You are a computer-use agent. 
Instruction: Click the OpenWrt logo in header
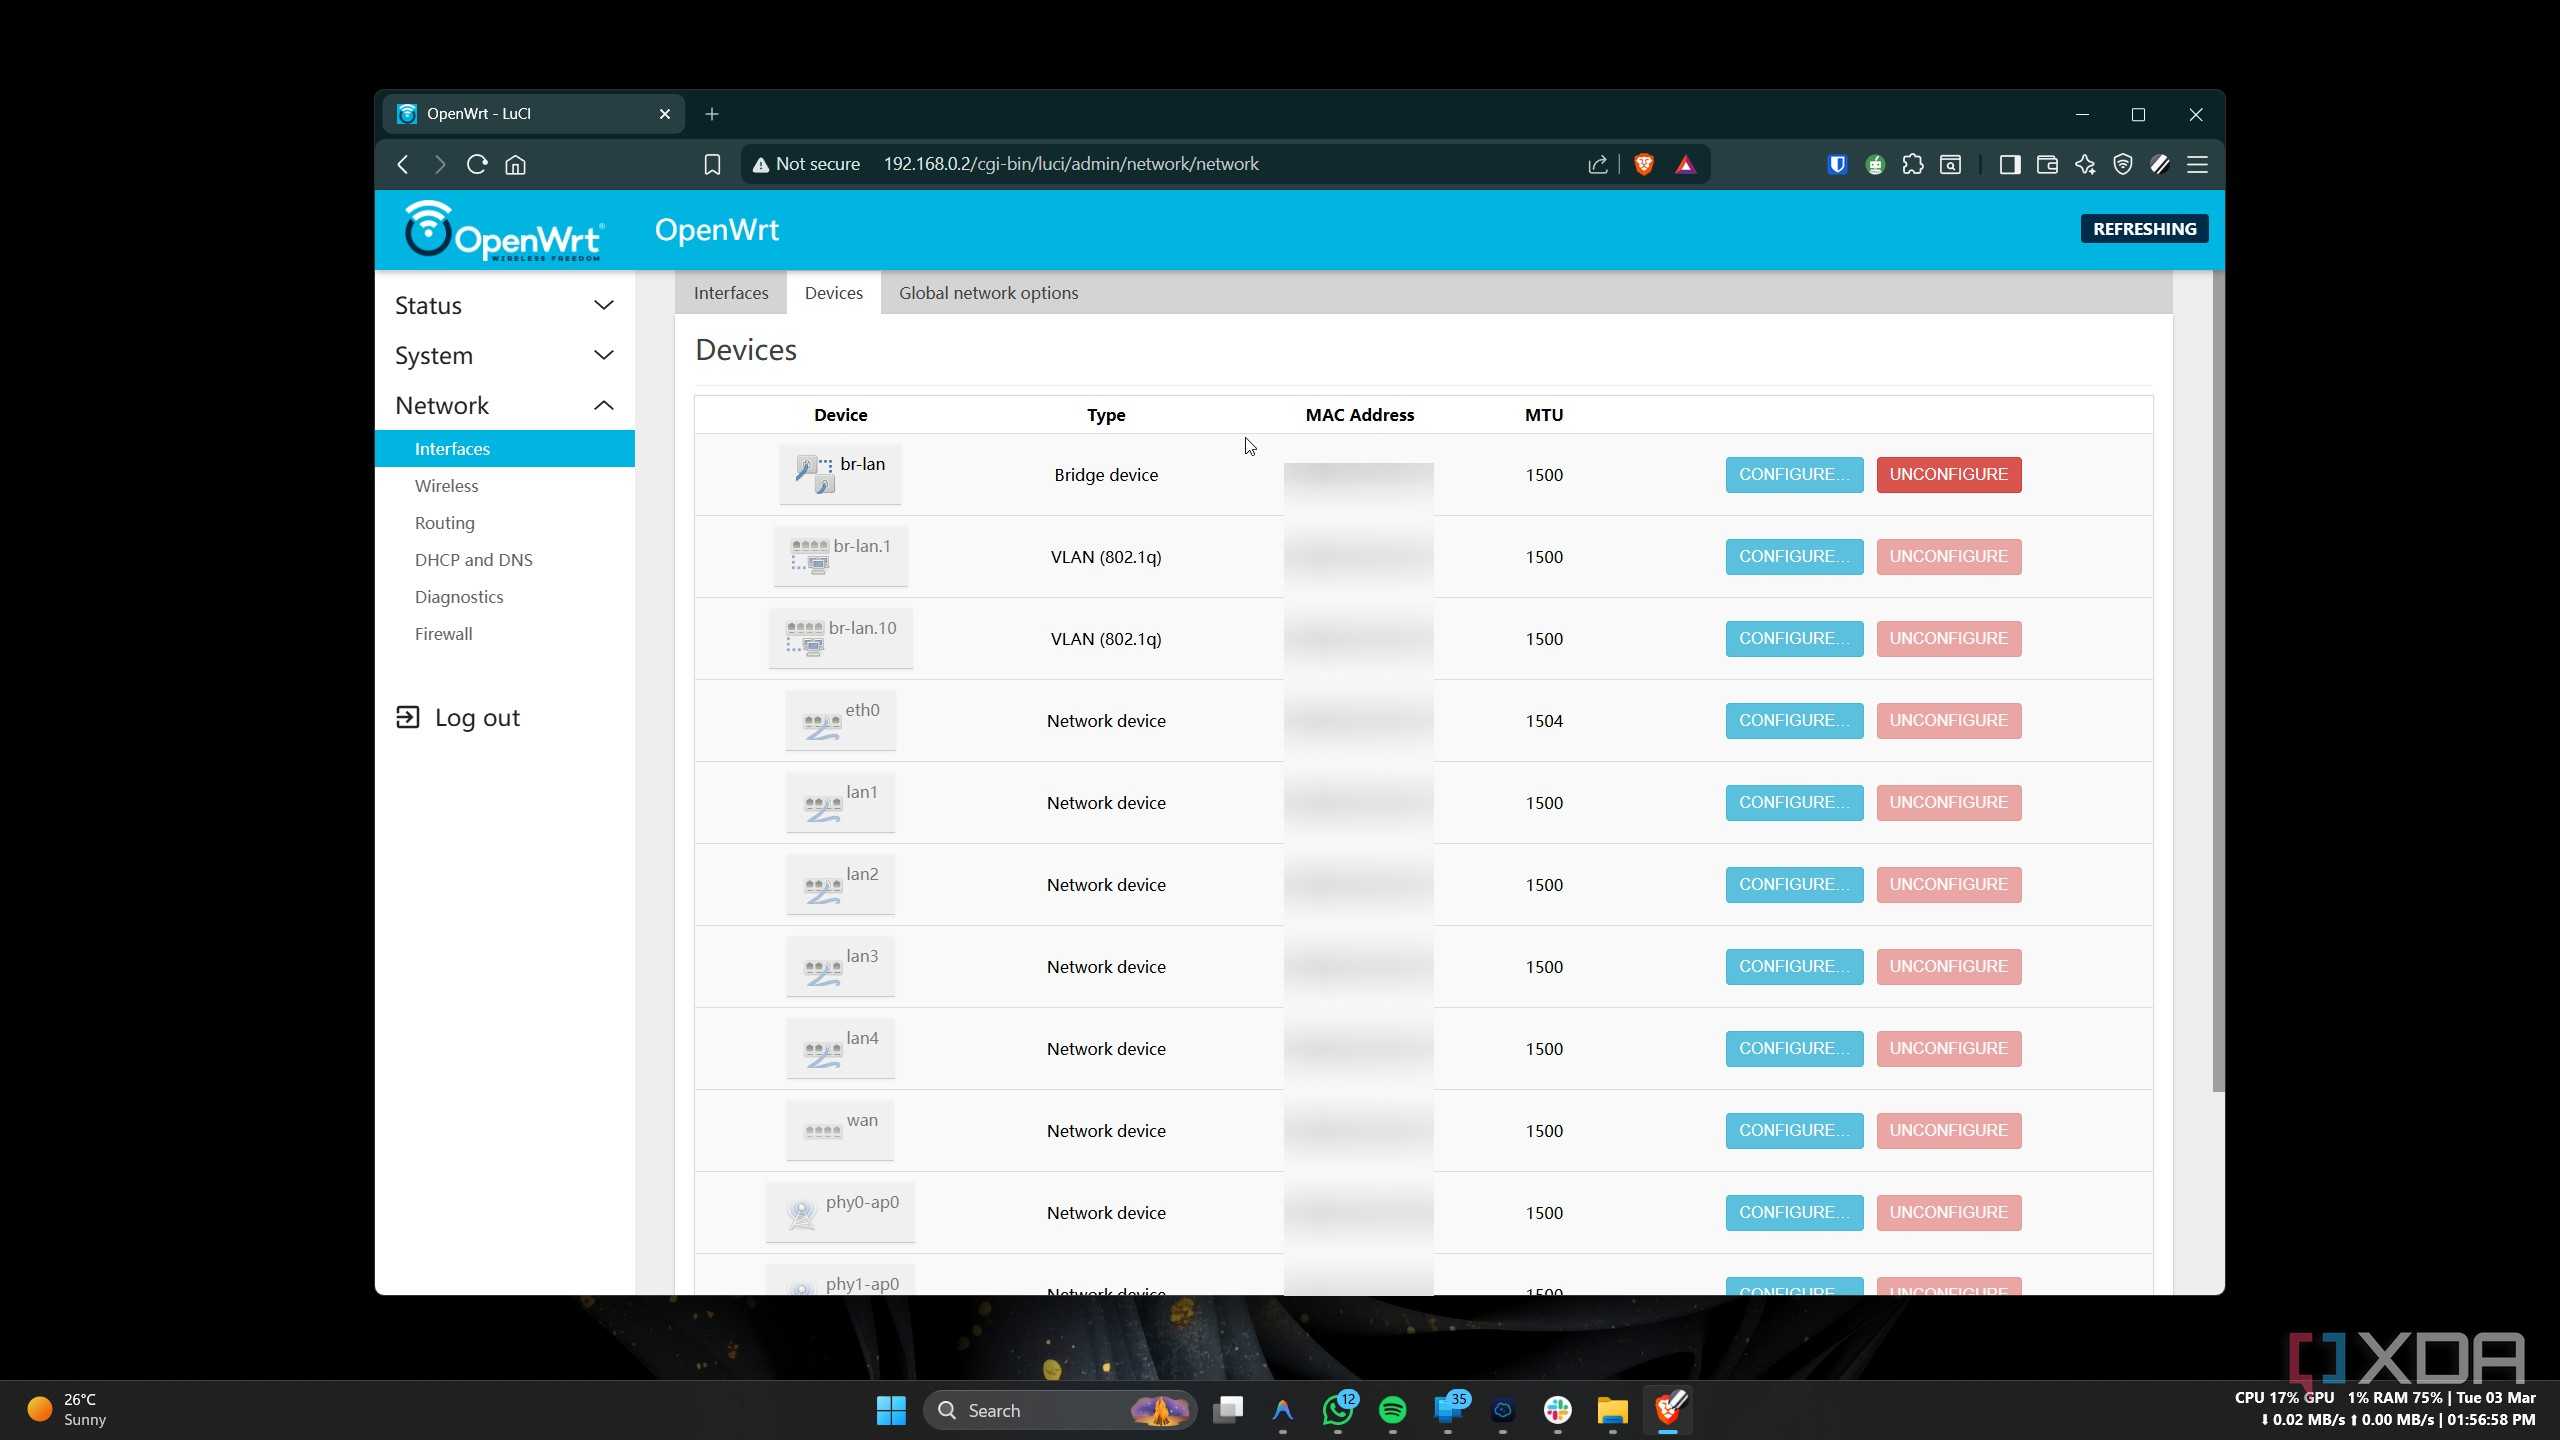coord(503,231)
